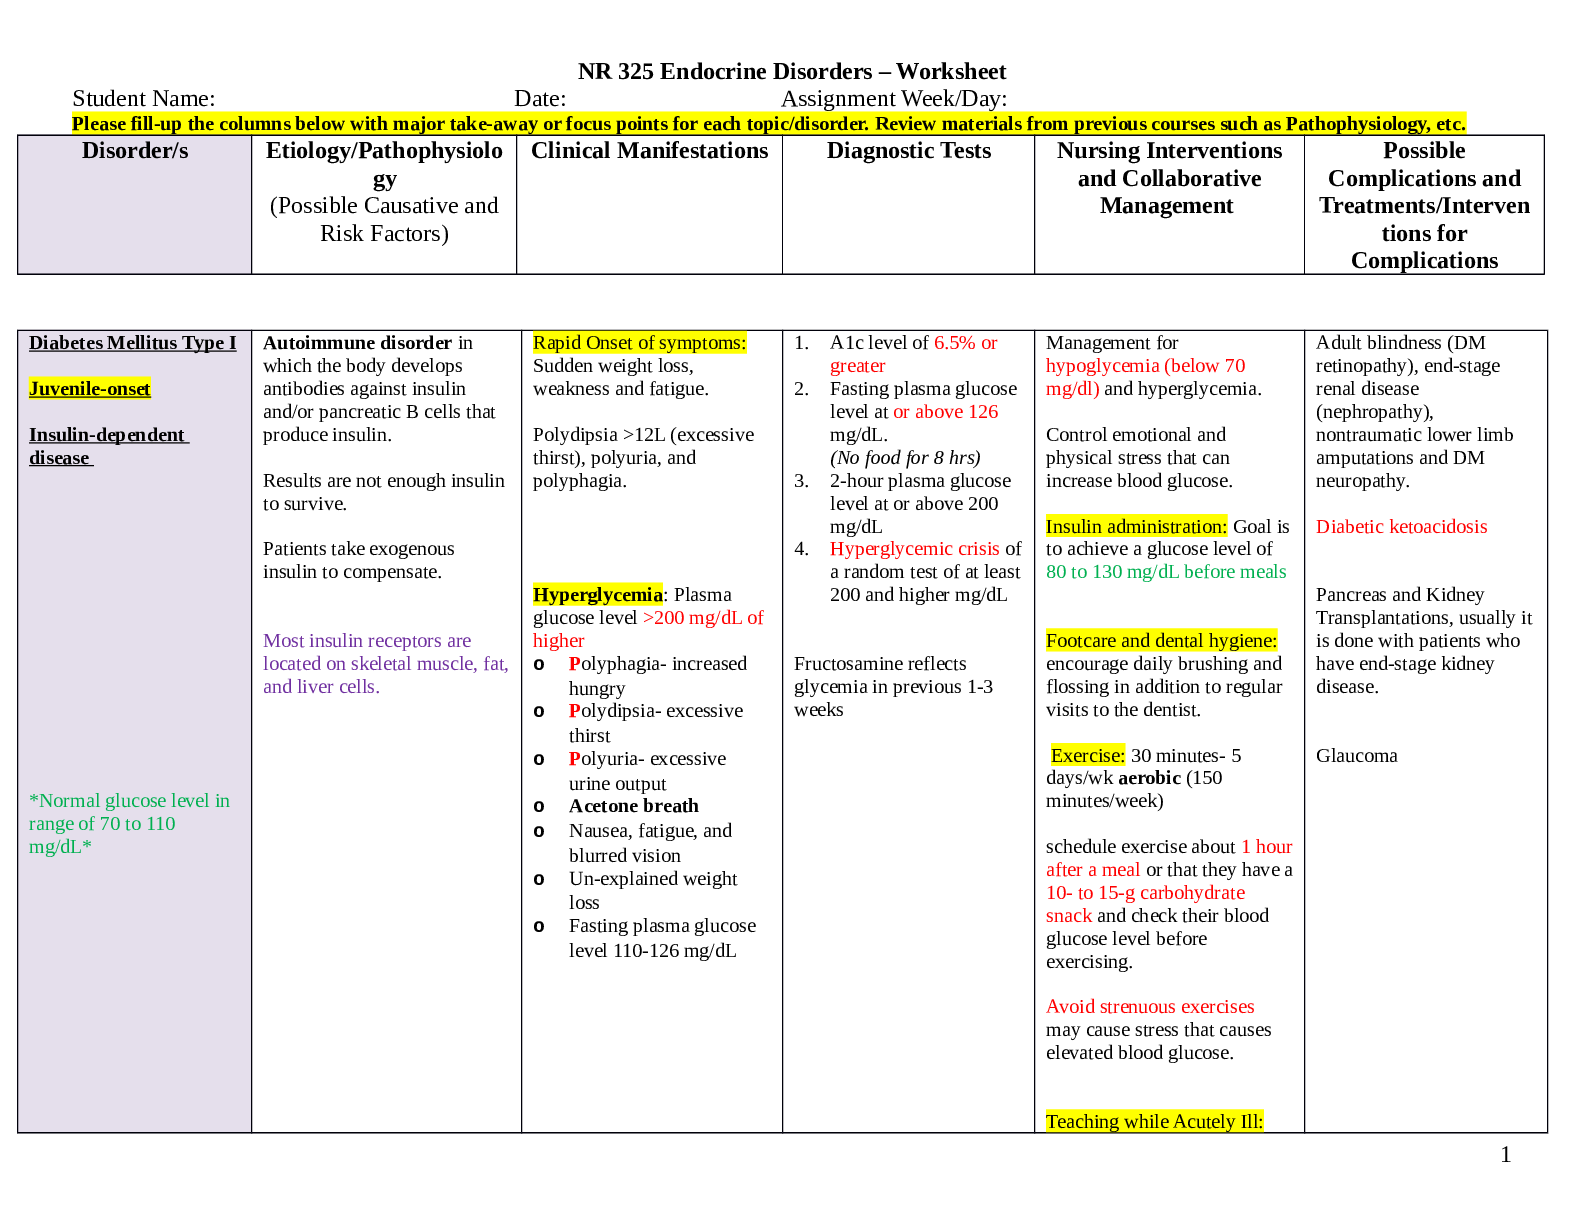Click the 'Diabetes Mellitus Type I' heading
The width and height of the screenshot is (1584, 1224).
point(133,343)
